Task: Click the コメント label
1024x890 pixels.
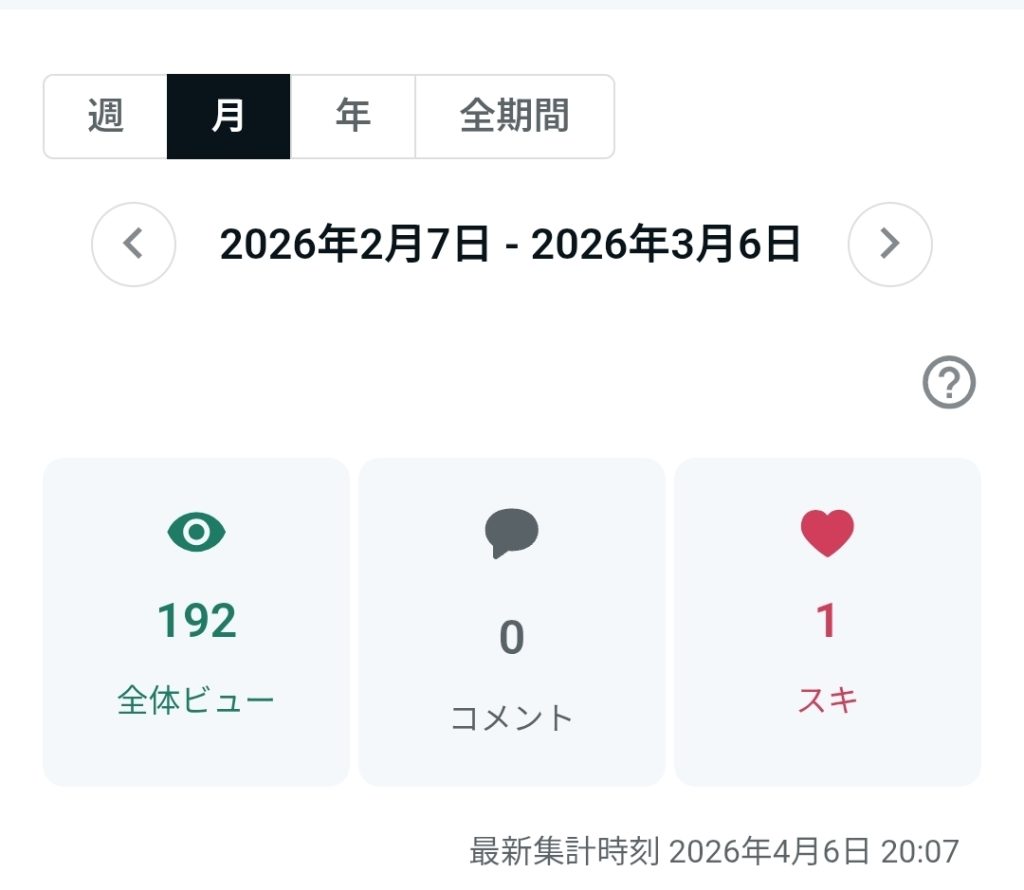Action: click(x=511, y=717)
